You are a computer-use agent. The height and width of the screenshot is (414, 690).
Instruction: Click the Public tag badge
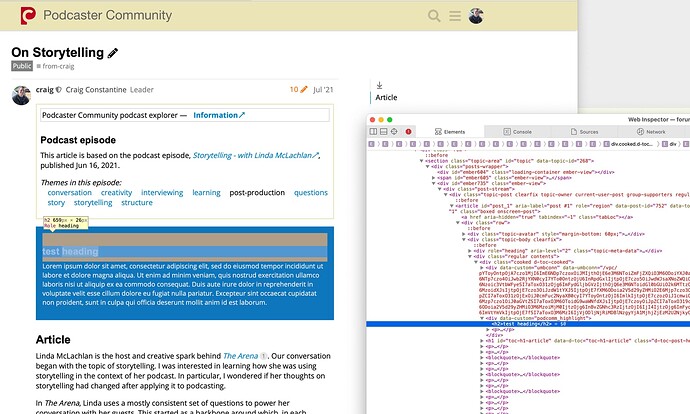[22, 66]
